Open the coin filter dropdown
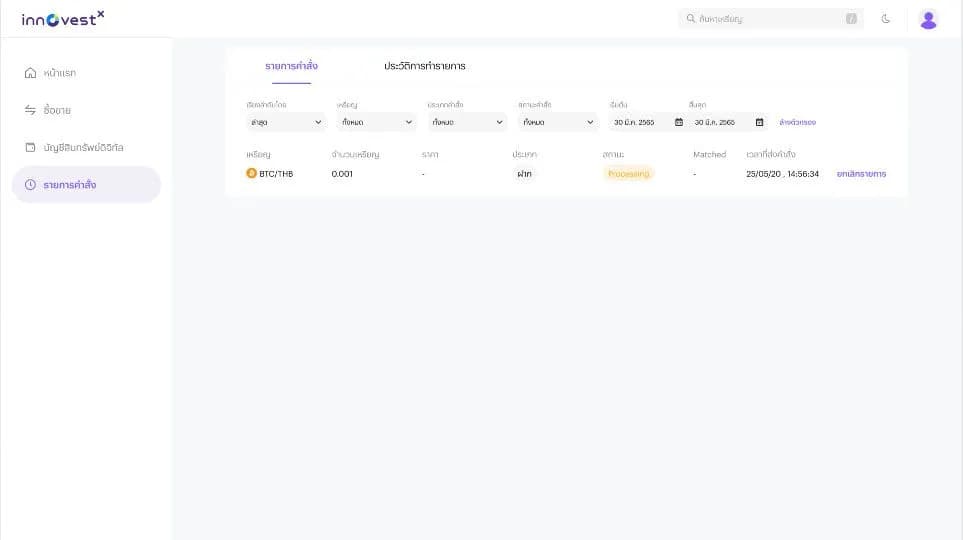This screenshot has width=963, height=540. (x=376, y=122)
